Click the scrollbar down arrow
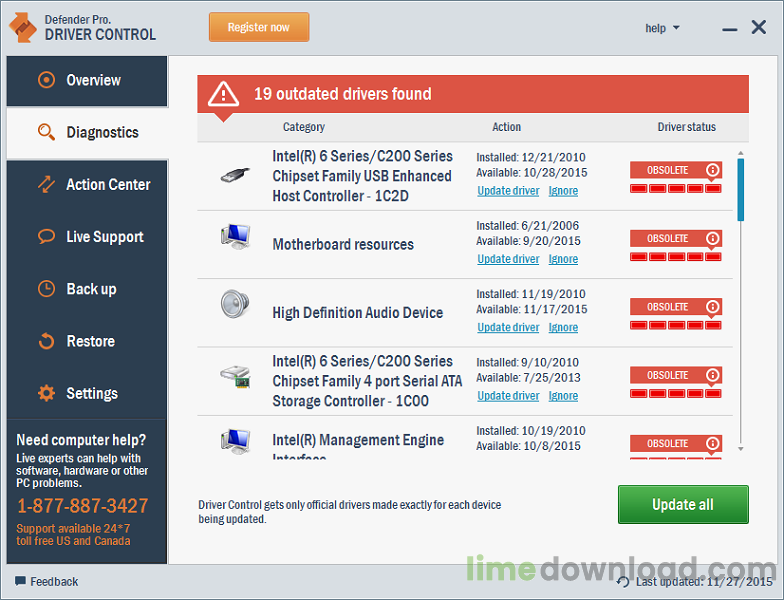 [740, 449]
